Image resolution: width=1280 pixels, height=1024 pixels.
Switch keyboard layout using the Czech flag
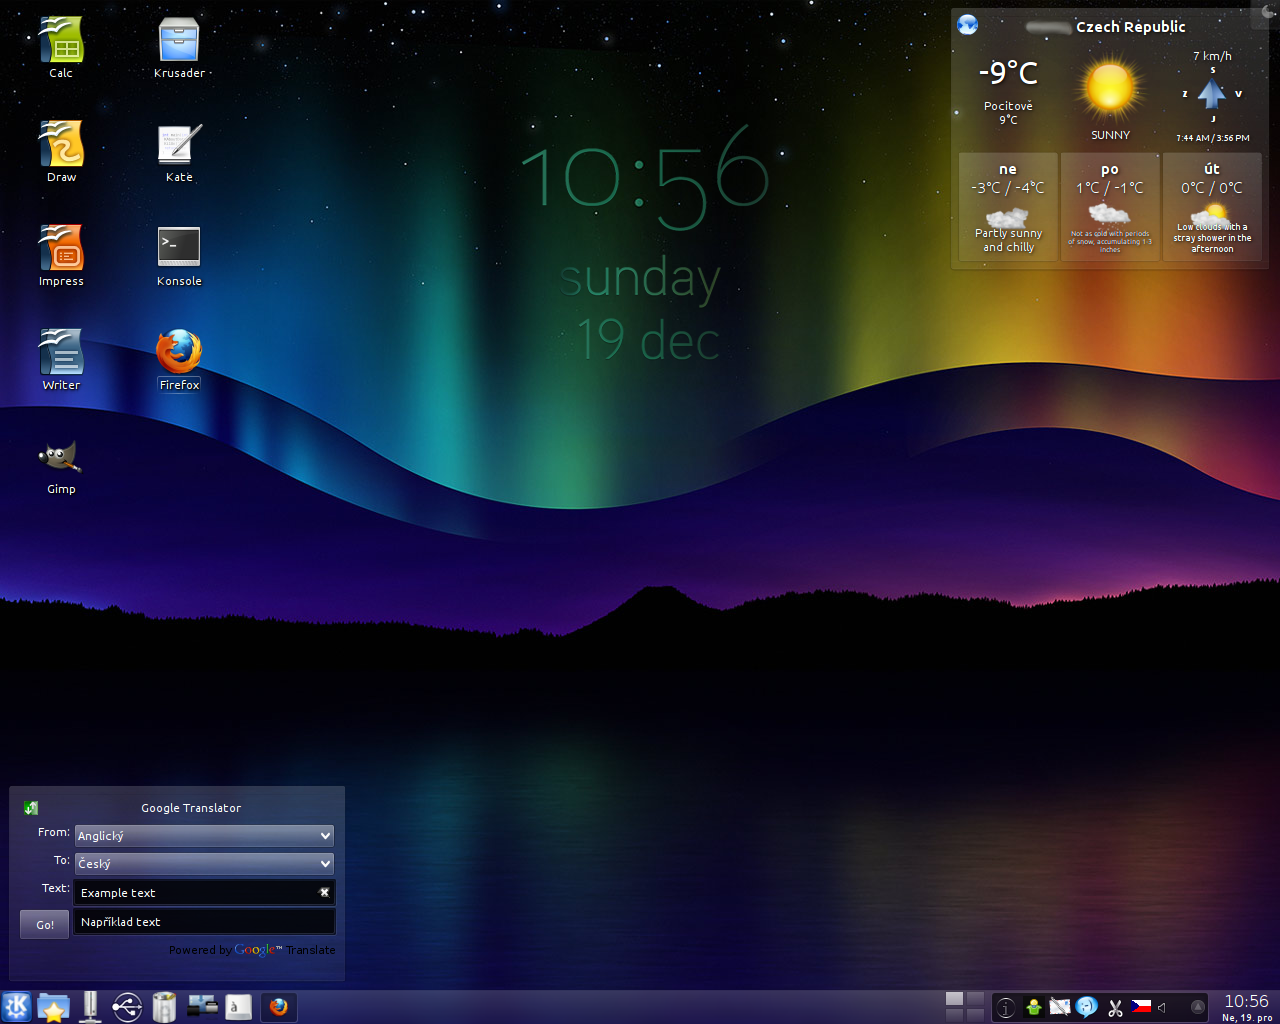[x=1140, y=1007]
